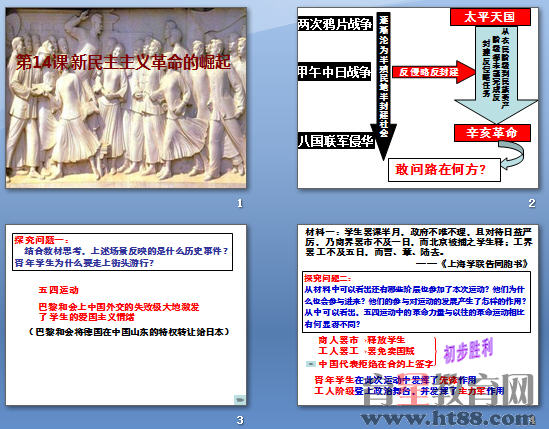Viewport: 549px width, 429px height.
Task: Click the title 第14课新民主主义革命的崛起
Action: pyautogui.click(x=124, y=62)
